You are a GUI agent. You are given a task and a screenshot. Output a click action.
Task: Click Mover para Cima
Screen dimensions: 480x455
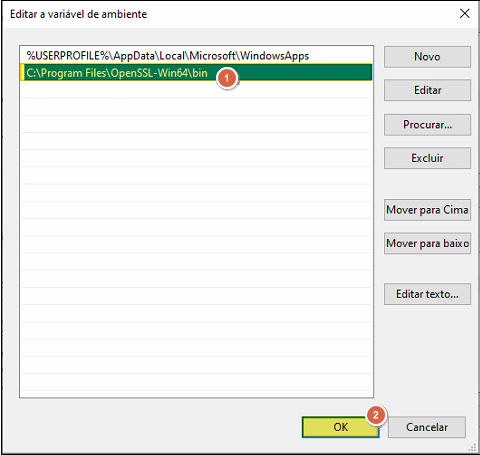click(x=427, y=210)
